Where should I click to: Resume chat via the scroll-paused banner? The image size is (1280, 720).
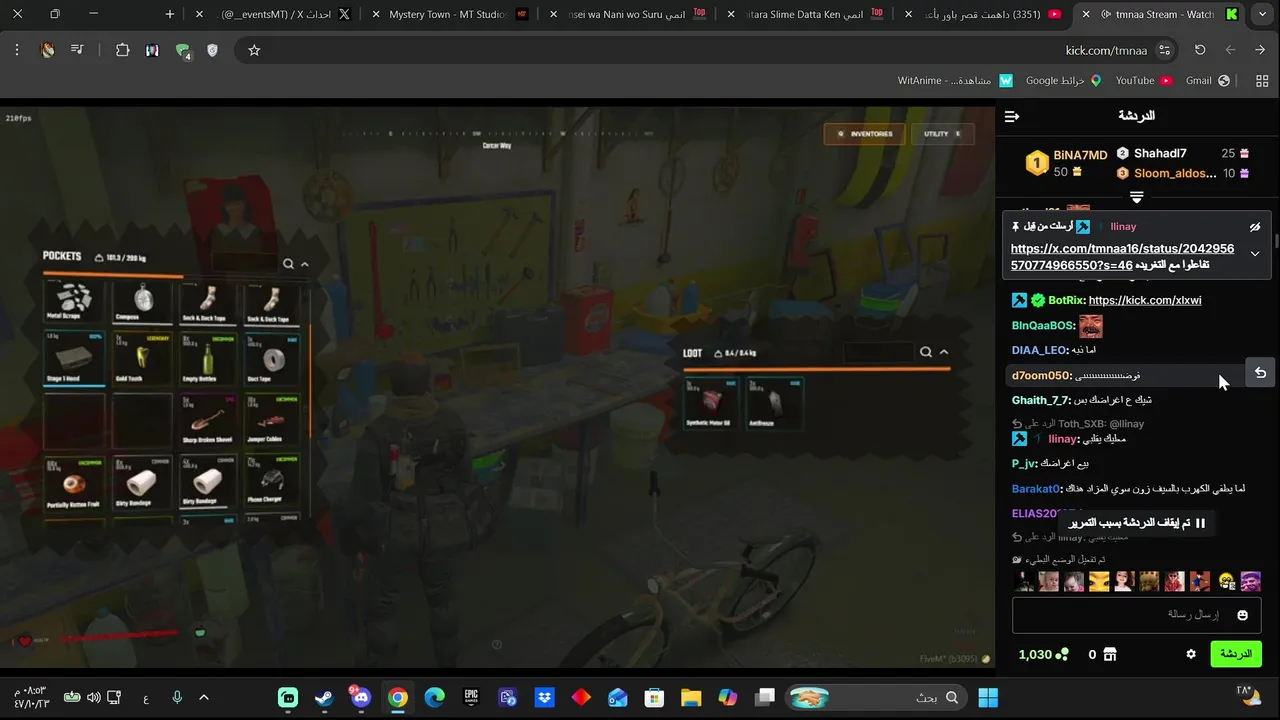coord(1137,523)
